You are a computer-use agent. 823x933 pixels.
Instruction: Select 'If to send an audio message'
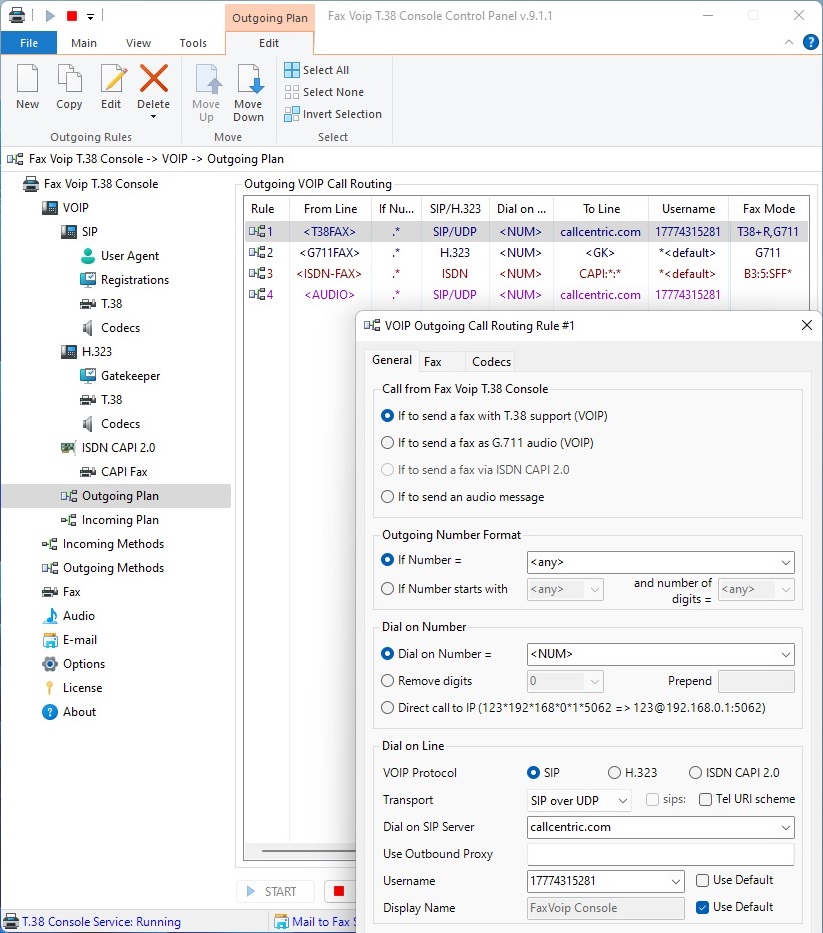coord(387,497)
